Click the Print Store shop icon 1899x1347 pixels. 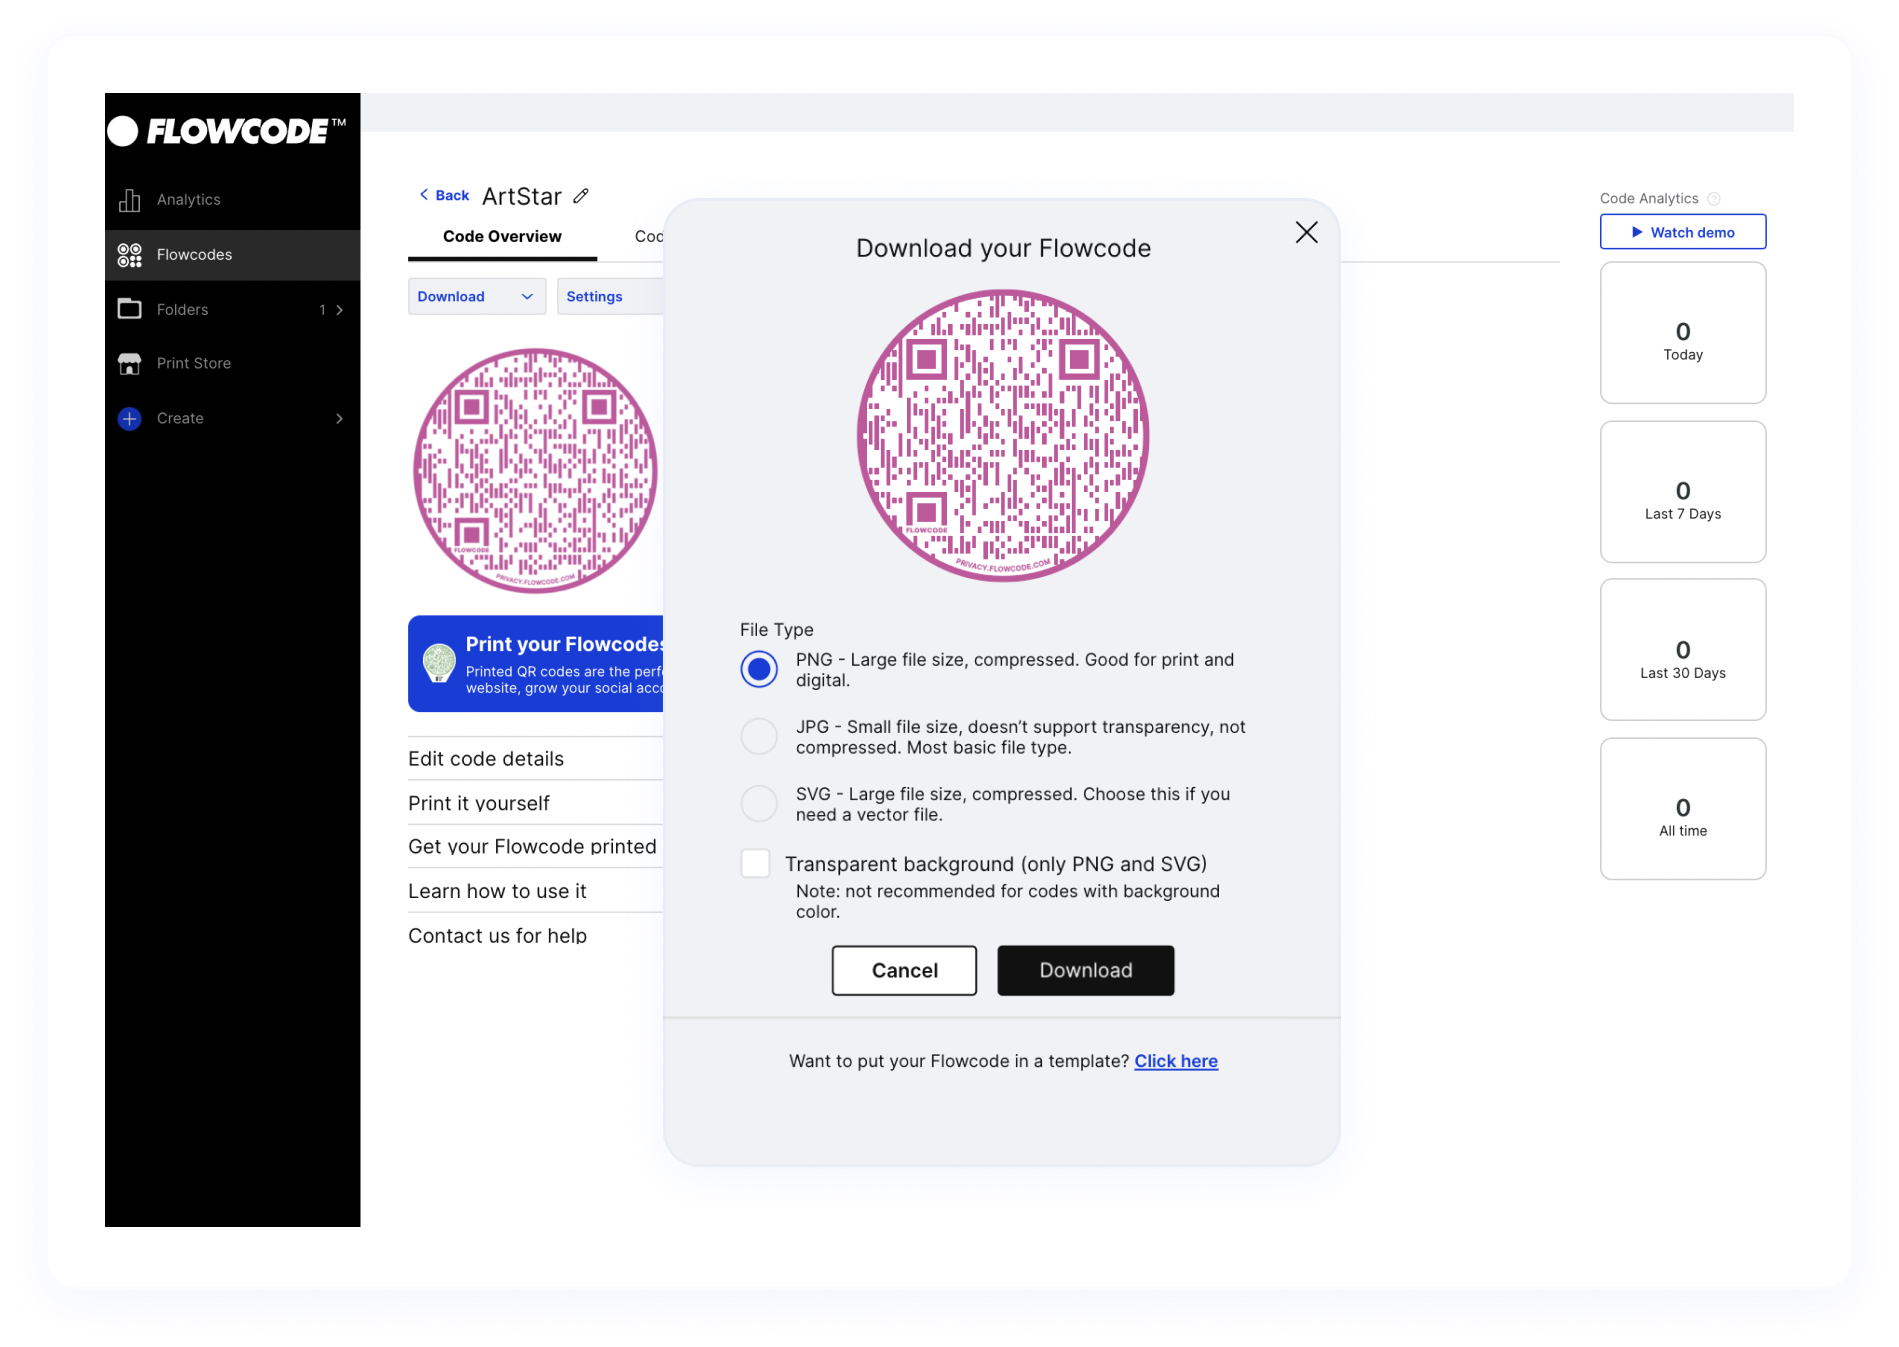[x=129, y=363]
